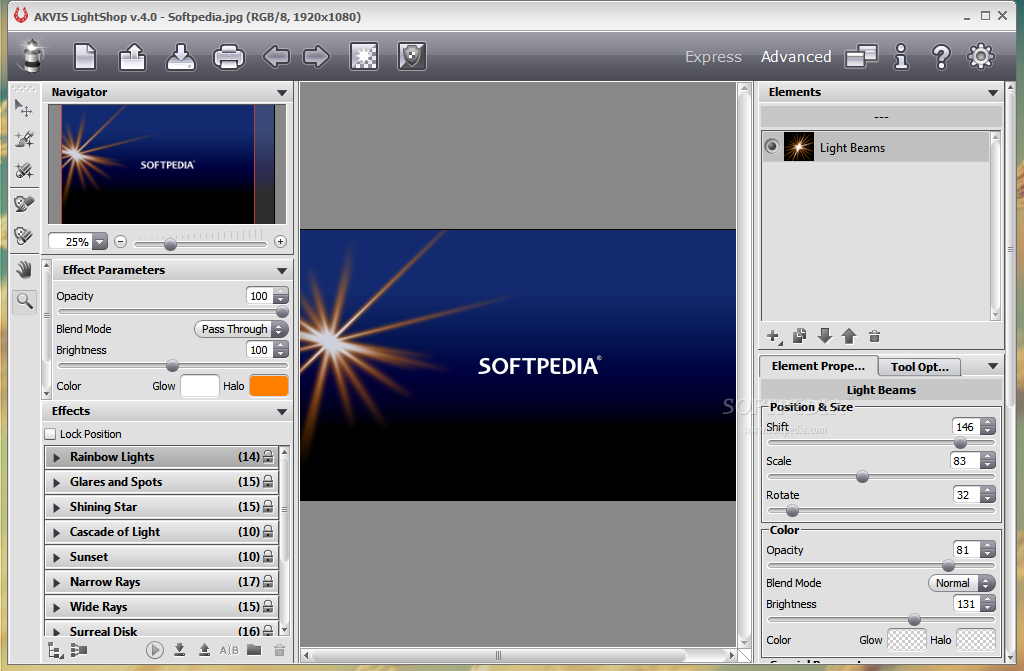Click the tree view icon below Effects list

[56, 651]
